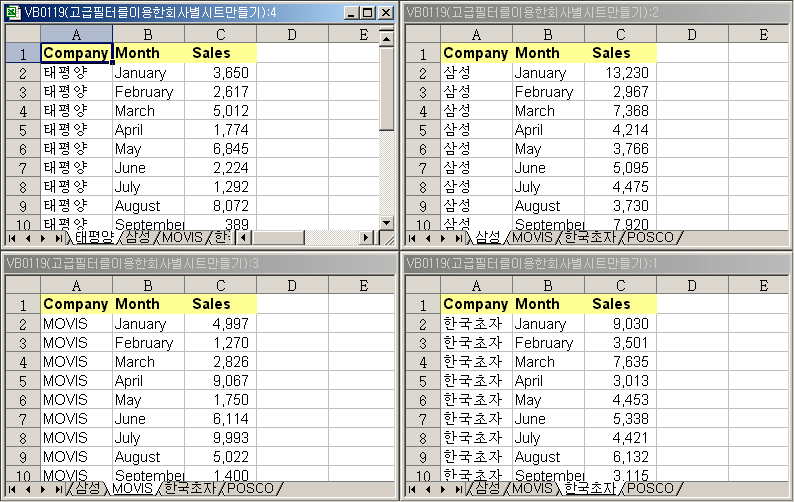Click the horizontal scroll left arrow in window 4
The image size is (794, 502).
pyautogui.click(x=244, y=238)
